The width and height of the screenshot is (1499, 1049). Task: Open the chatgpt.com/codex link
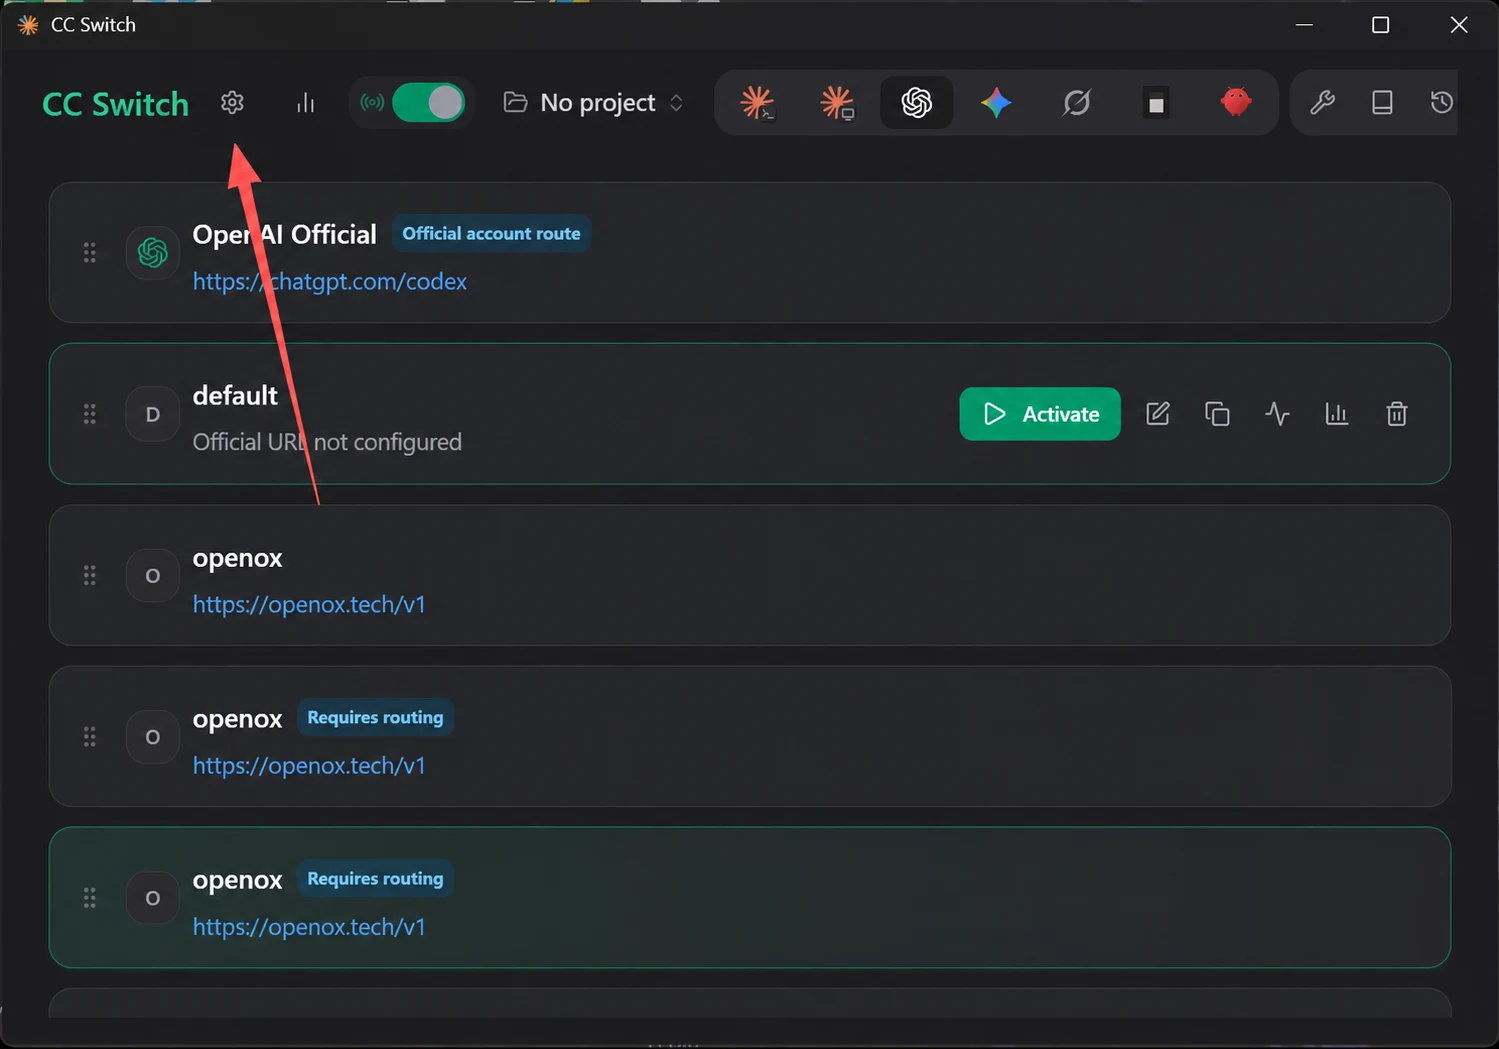pyautogui.click(x=330, y=282)
